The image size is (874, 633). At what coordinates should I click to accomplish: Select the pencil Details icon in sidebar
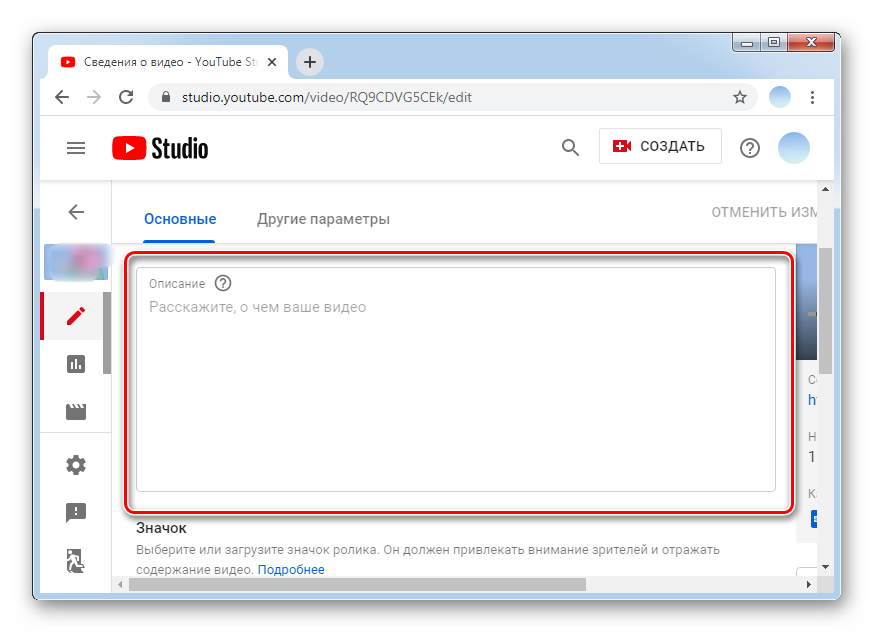click(x=75, y=316)
